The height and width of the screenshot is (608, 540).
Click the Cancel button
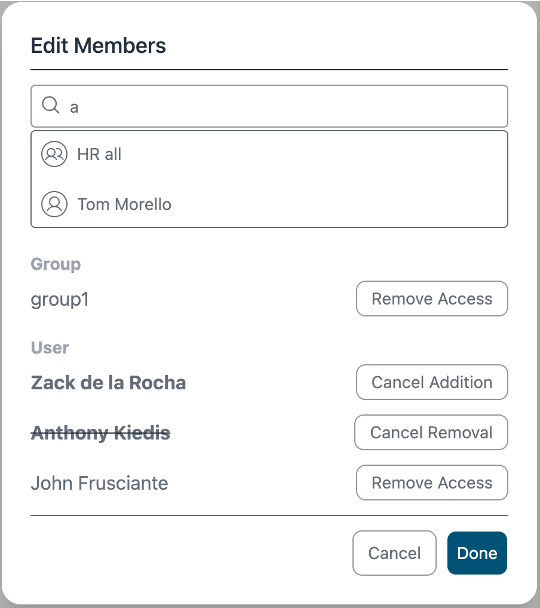point(394,553)
